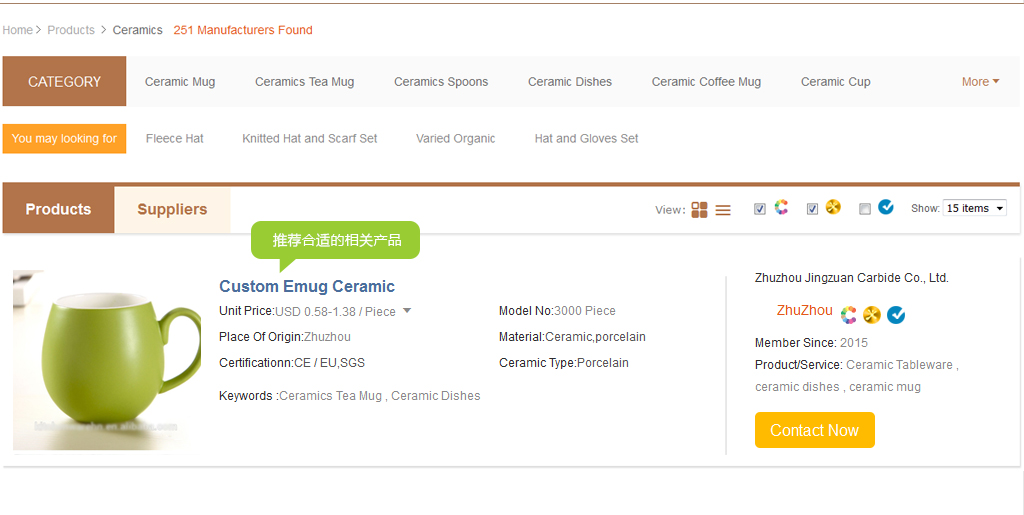Viewport: 1024px width, 515px height.
Task: Select the Ceramic Coffee Mug category
Action: [x=706, y=82]
